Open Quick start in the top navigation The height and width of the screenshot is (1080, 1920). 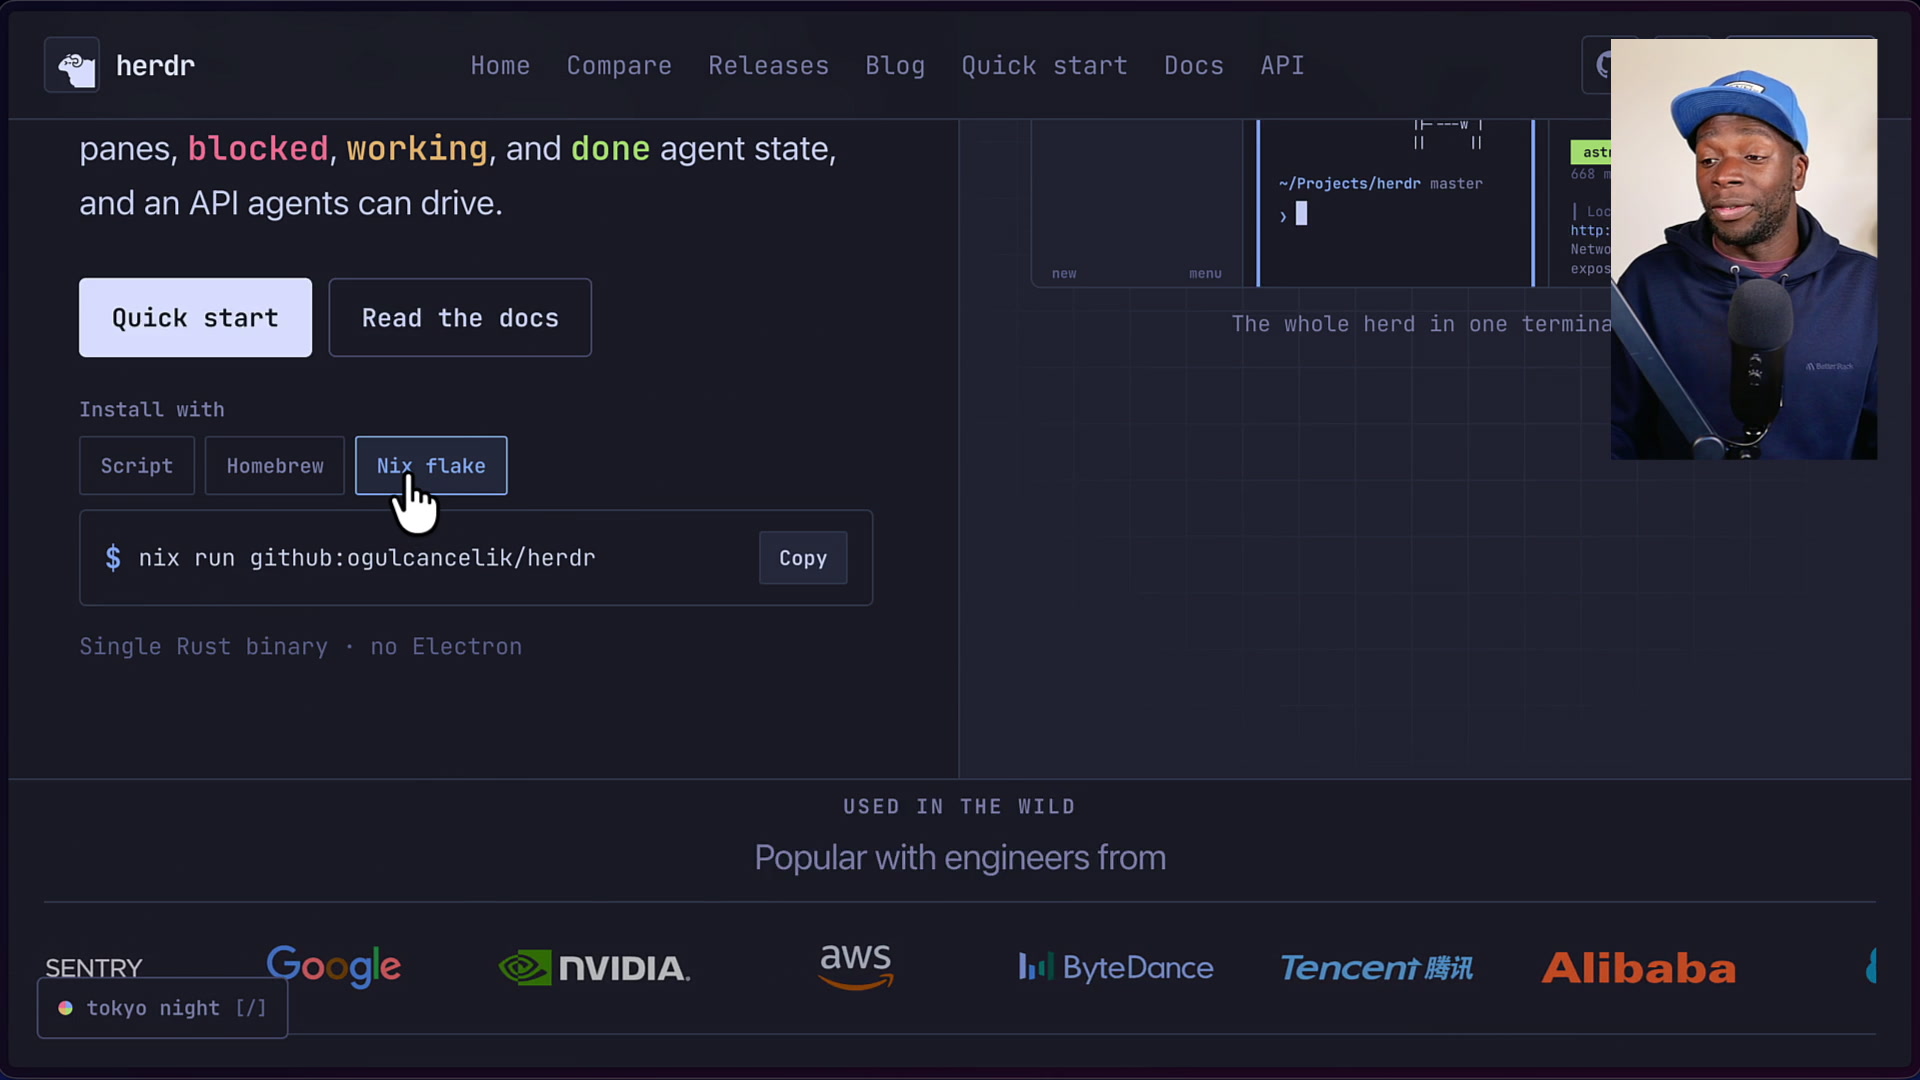tap(1044, 66)
